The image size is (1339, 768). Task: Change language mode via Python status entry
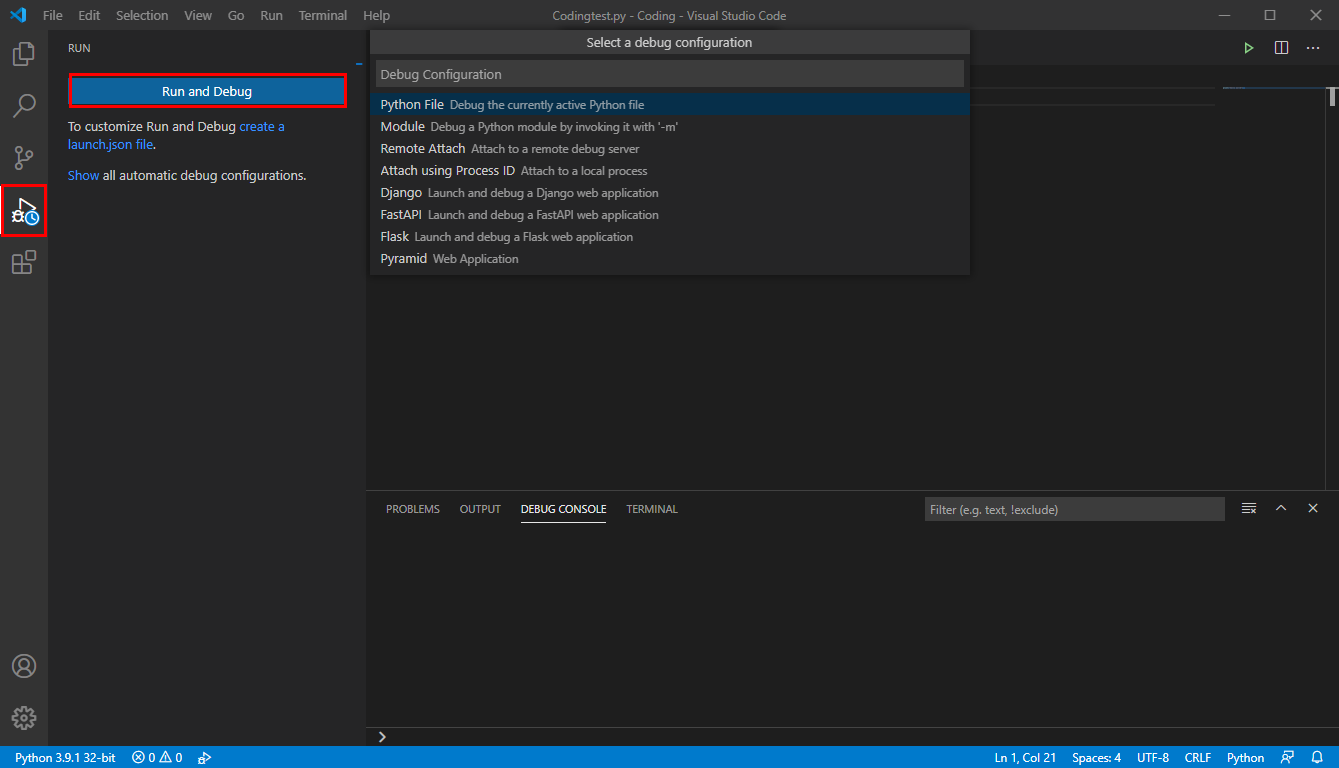(x=1246, y=758)
